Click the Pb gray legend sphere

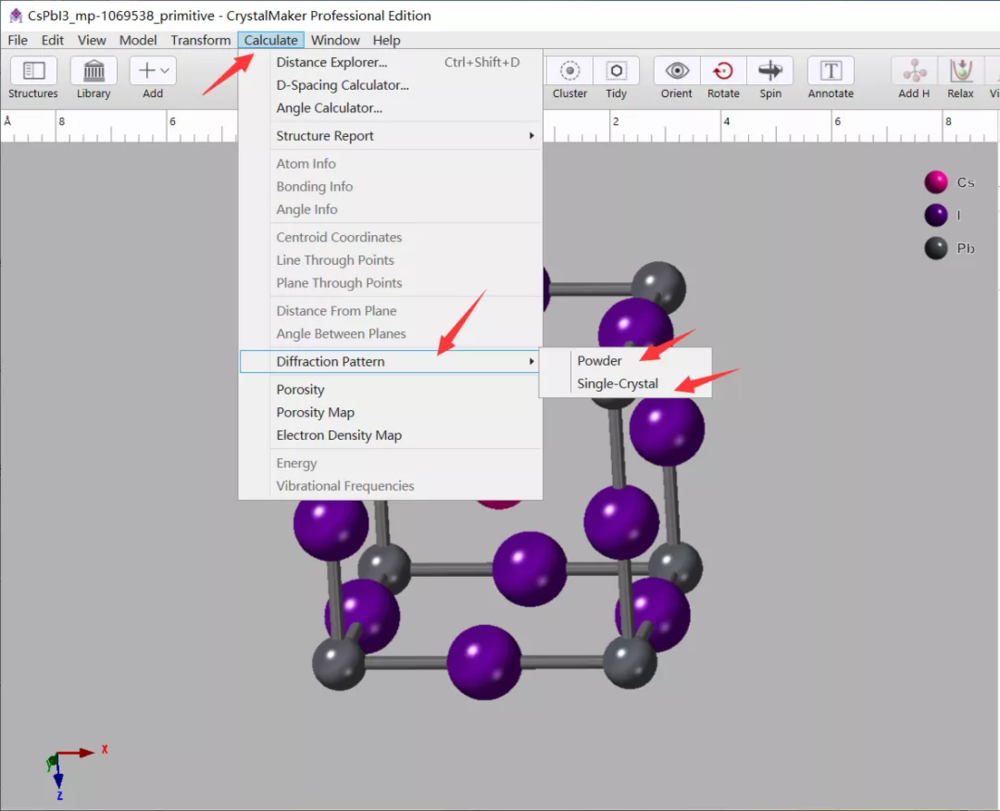click(936, 249)
